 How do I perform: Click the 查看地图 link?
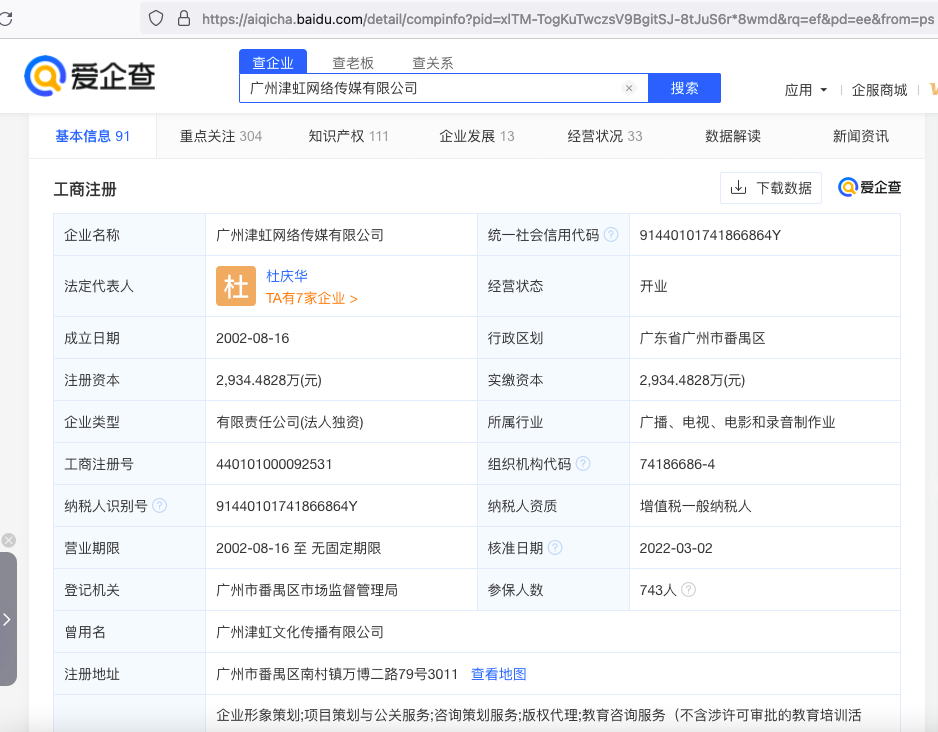point(498,674)
